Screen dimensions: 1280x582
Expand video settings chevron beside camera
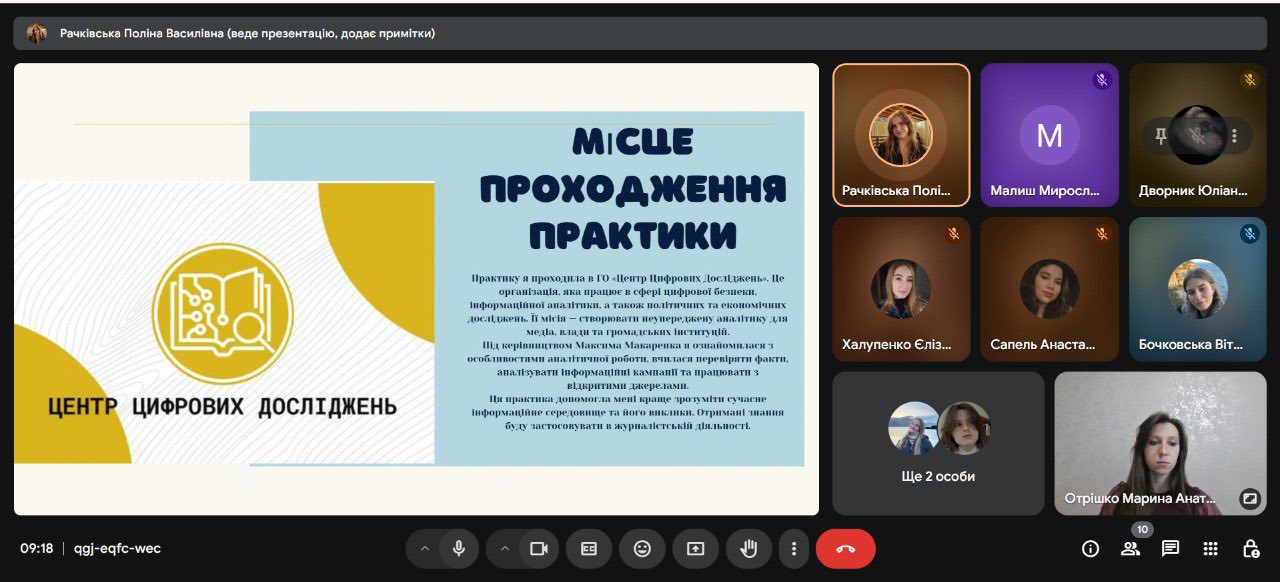pos(504,548)
